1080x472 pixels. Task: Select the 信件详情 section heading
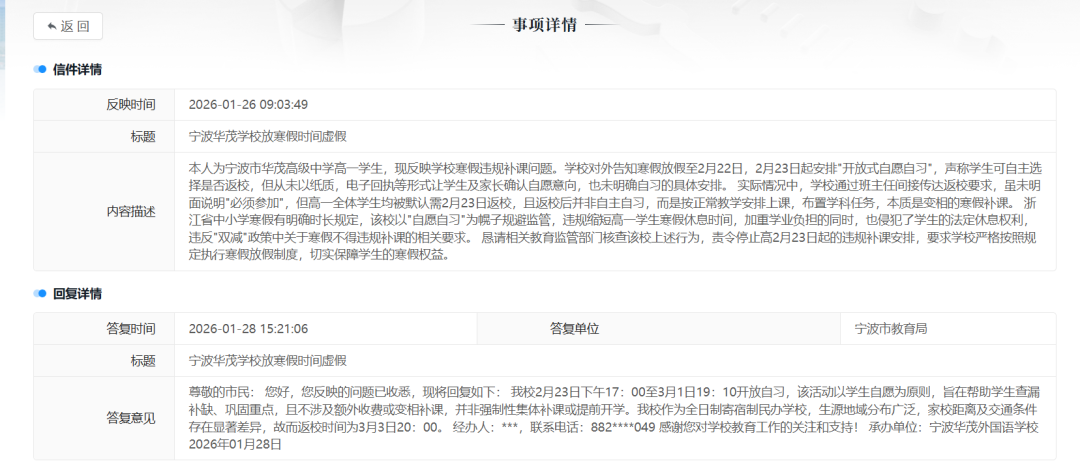pyautogui.click(x=77, y=70)
